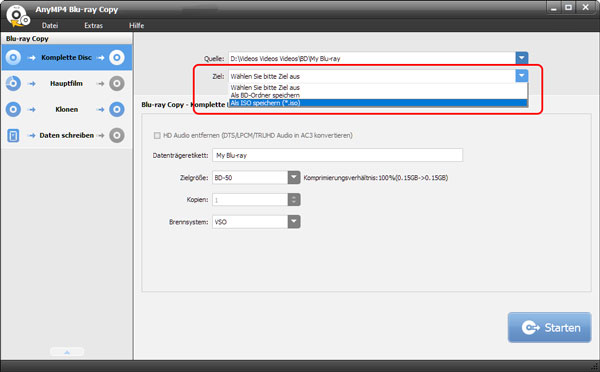Click the Starten button

click(549, 328)
